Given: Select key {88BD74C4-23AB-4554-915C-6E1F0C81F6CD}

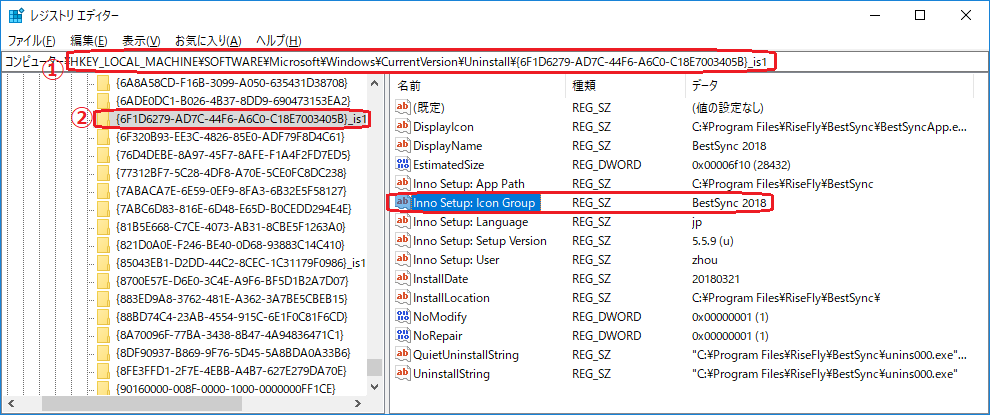Looking at the screenshot, I should pos(232,316).
